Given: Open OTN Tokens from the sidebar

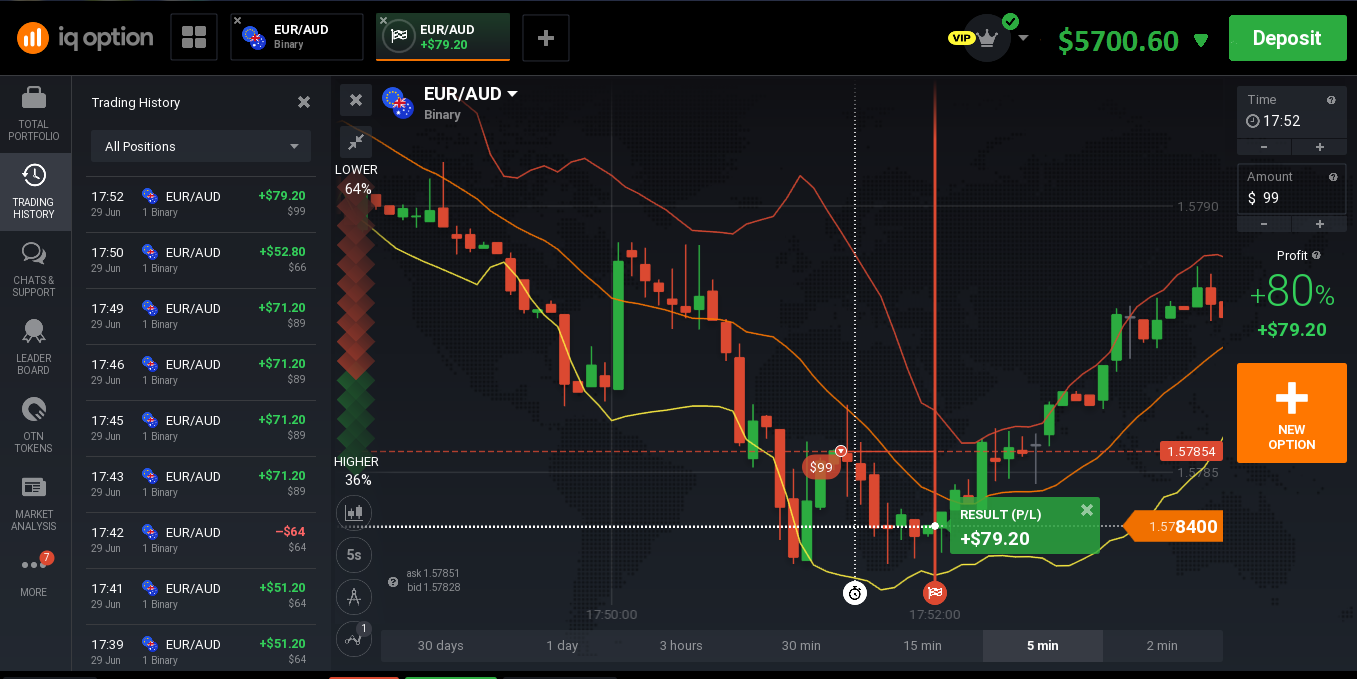Looking at the screenshot, I should click(34, 425).
